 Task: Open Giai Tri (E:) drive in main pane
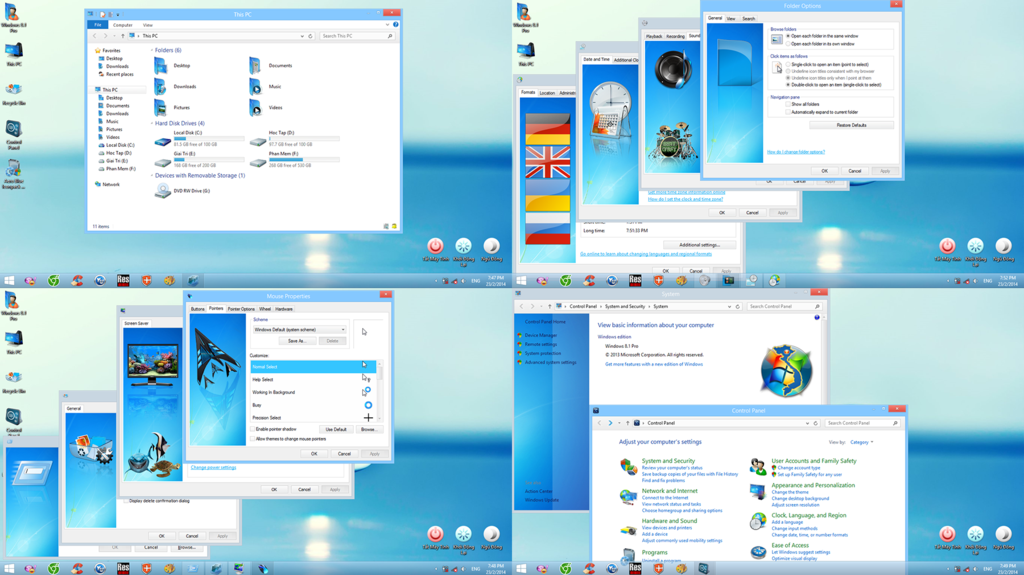coord(163,162)
